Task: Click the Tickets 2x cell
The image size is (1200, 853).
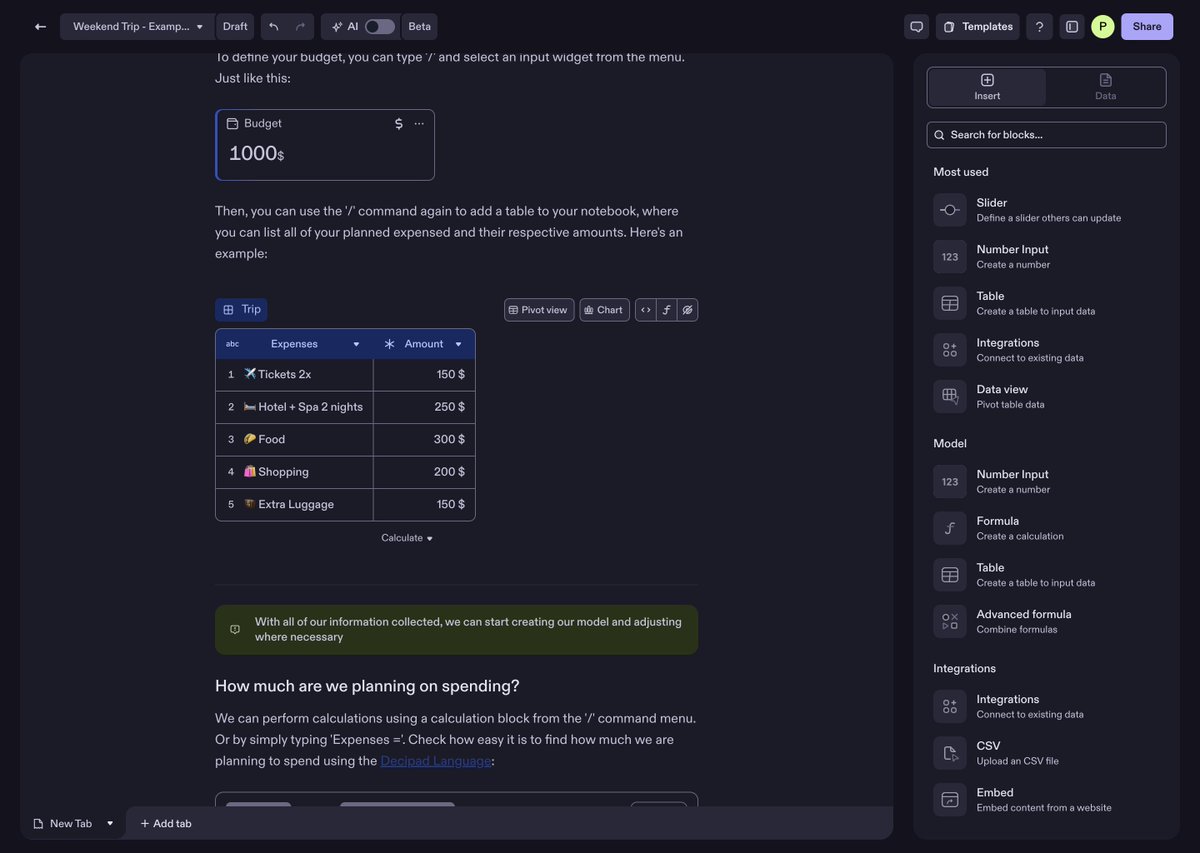Action: click(294, 375)
